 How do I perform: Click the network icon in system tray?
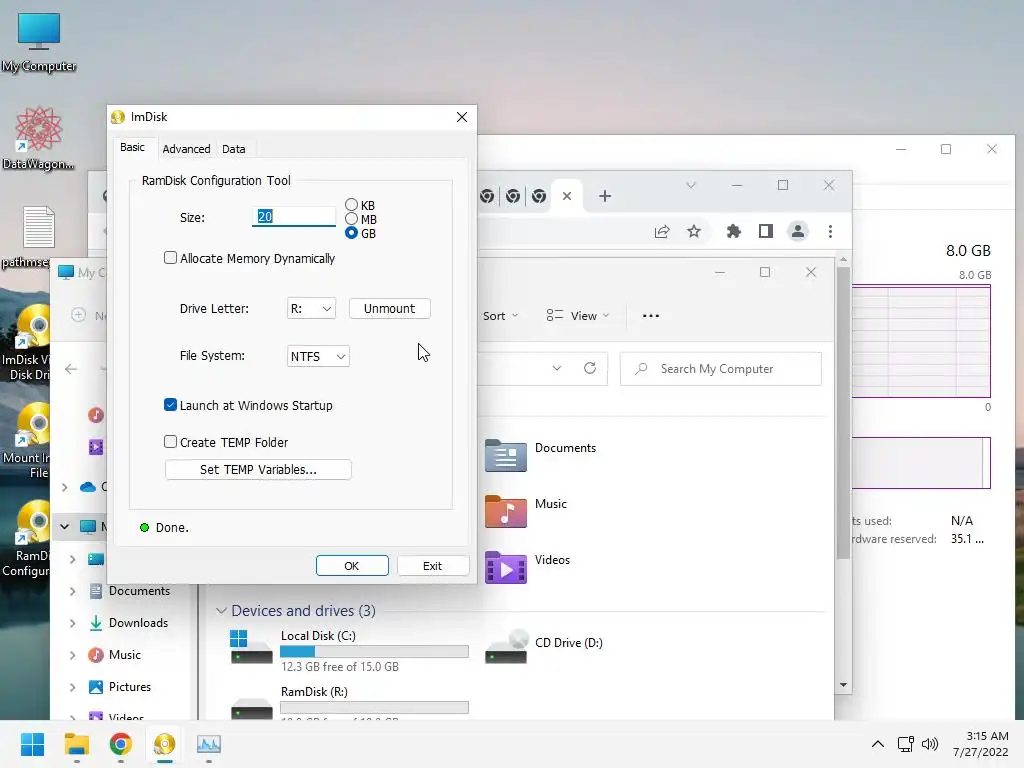pyautogui.click(x=905, y=744)
